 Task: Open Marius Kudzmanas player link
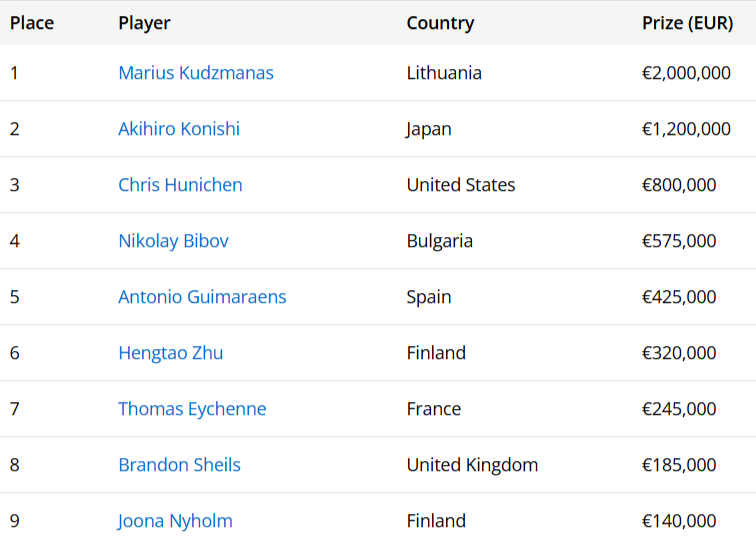[195, 73]
